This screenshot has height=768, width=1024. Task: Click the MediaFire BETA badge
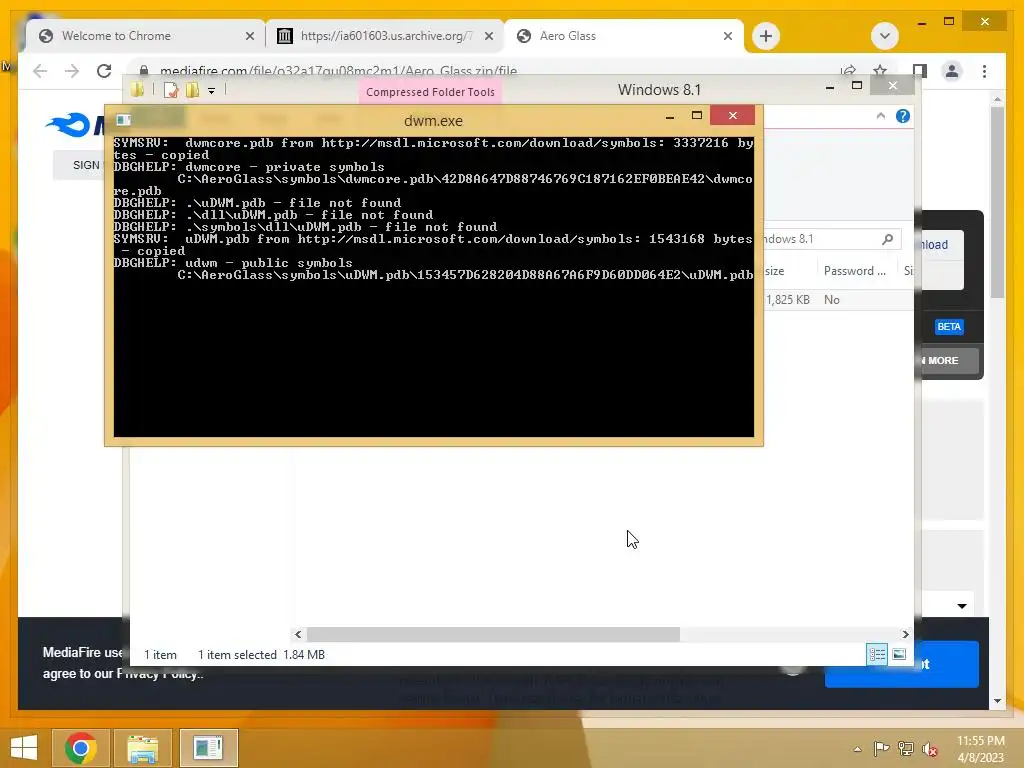pos(949,327)
